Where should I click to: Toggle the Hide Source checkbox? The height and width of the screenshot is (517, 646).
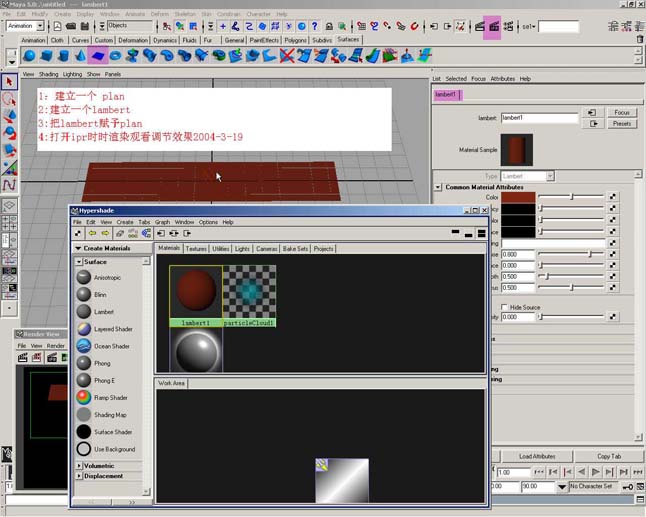504,307
